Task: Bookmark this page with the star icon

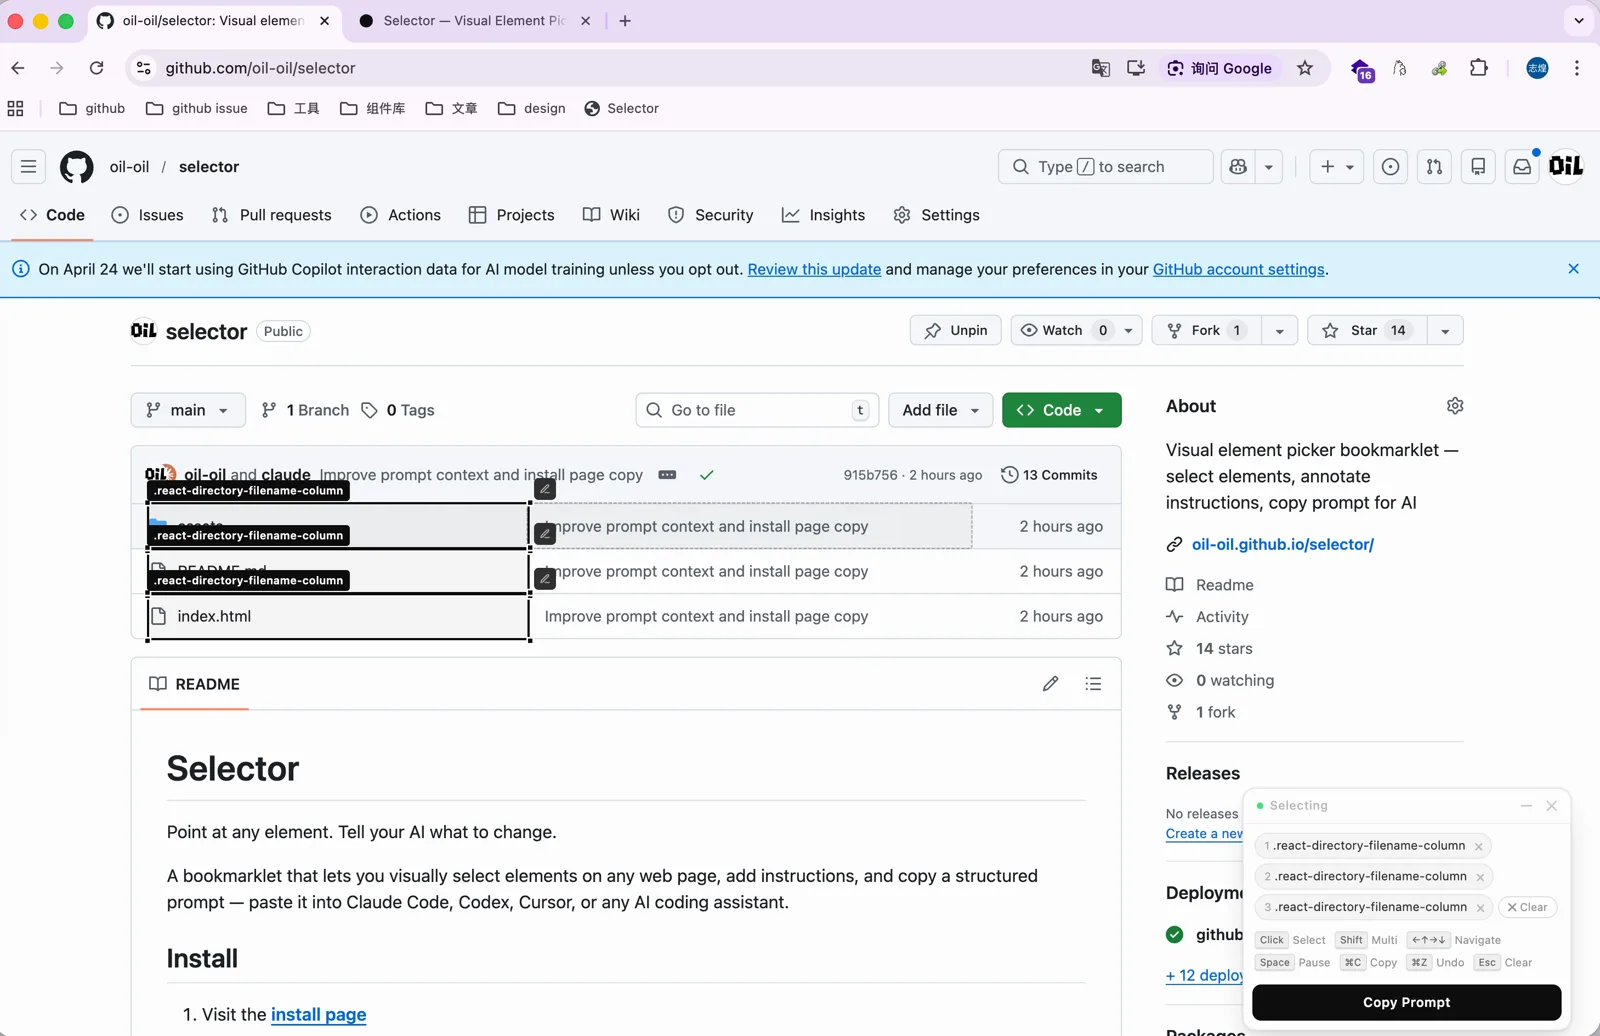Action: tap(1305, 68)
